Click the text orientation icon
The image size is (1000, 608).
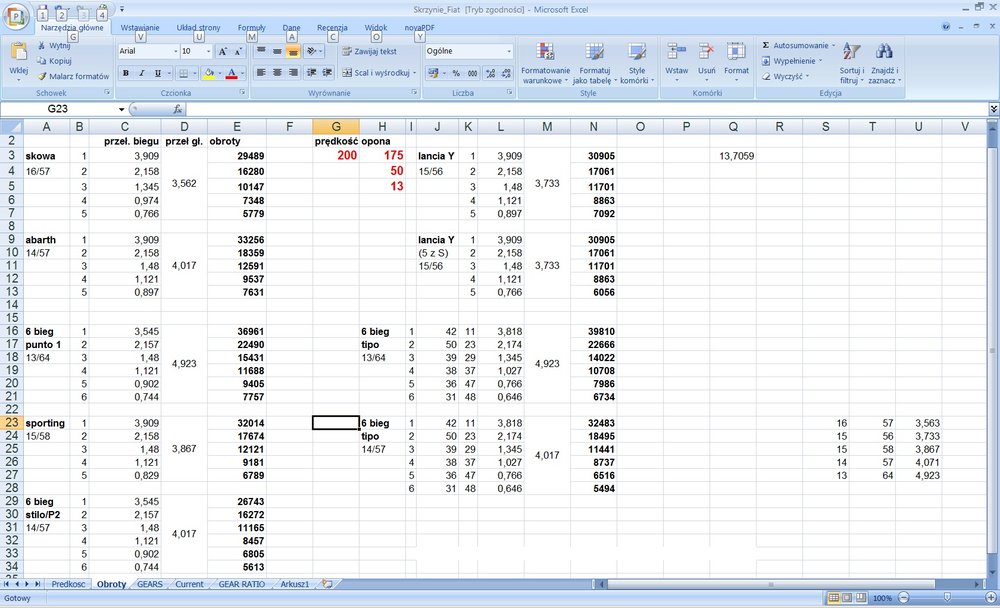pos(312,52)
